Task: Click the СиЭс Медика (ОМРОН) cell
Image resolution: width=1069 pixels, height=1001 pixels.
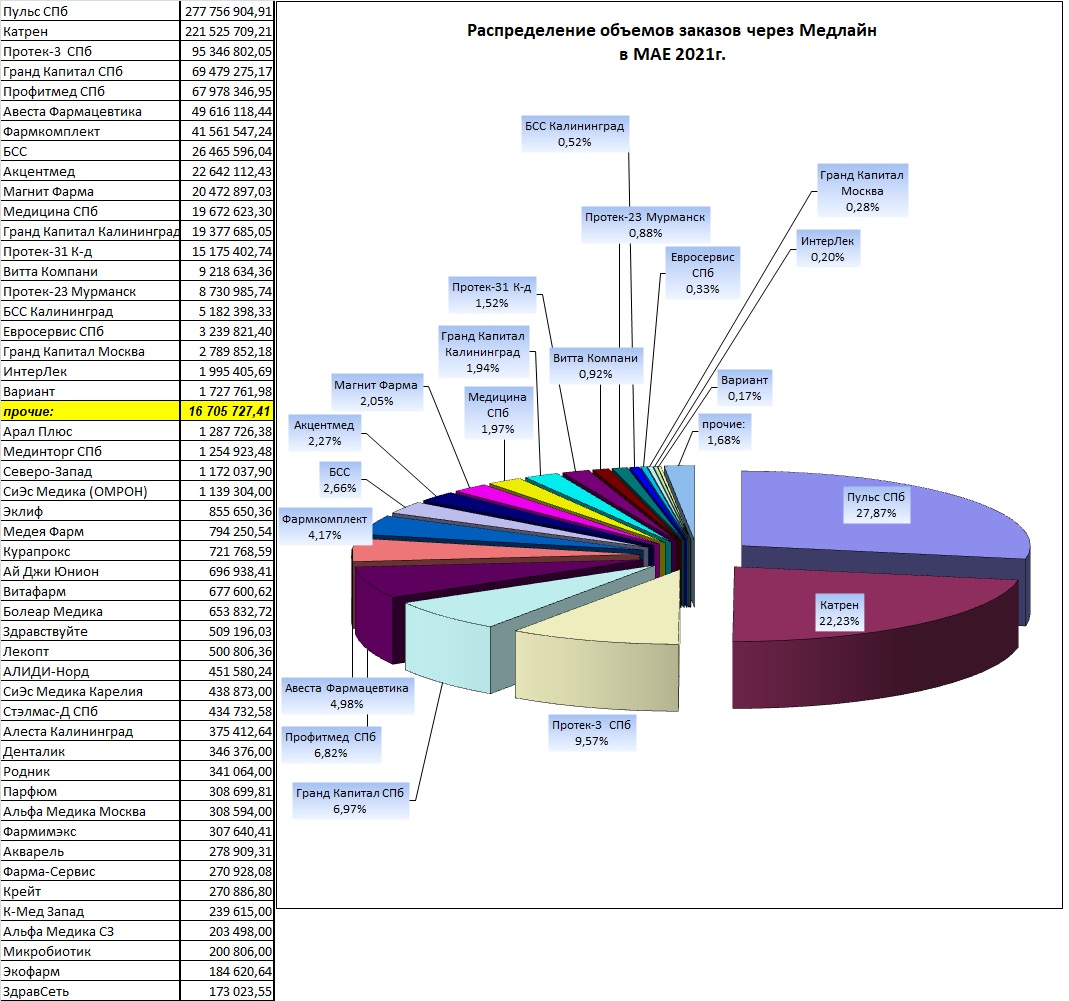Action: [x=90, y=491]
